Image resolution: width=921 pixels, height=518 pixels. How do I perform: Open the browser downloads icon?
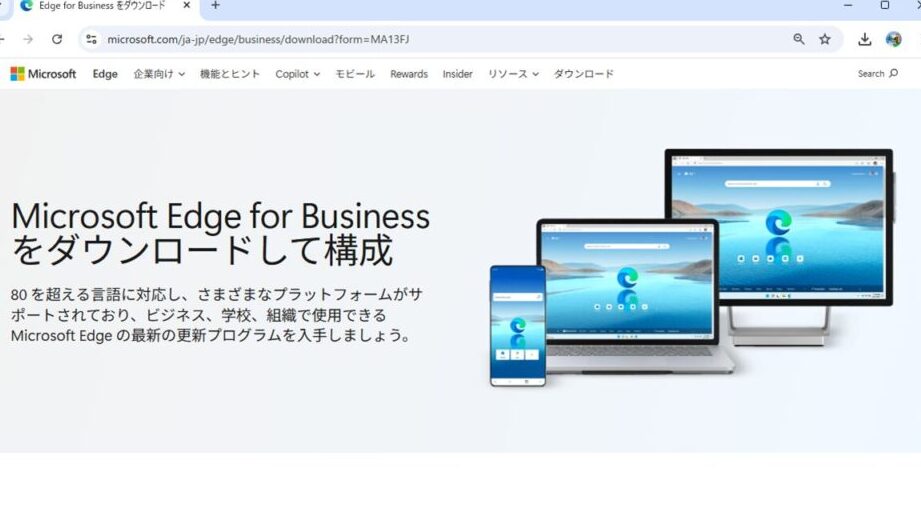(865, 39)
